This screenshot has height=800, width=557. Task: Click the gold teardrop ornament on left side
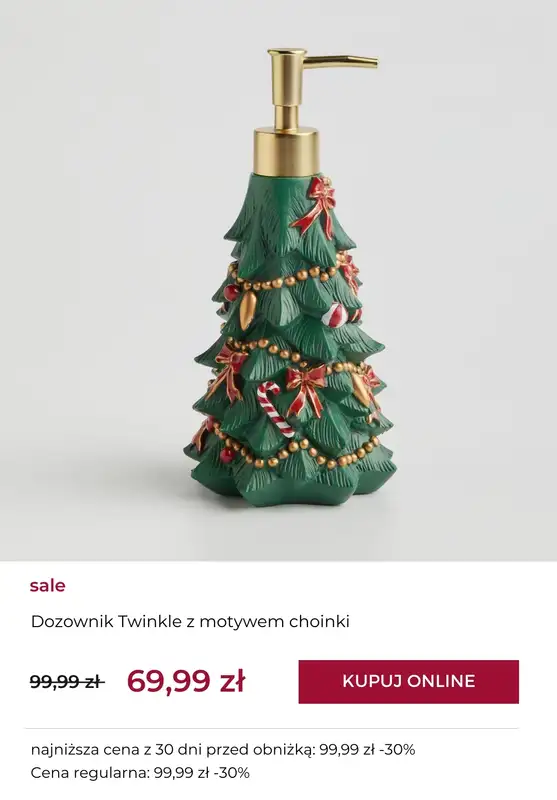[x=246, y=309]
